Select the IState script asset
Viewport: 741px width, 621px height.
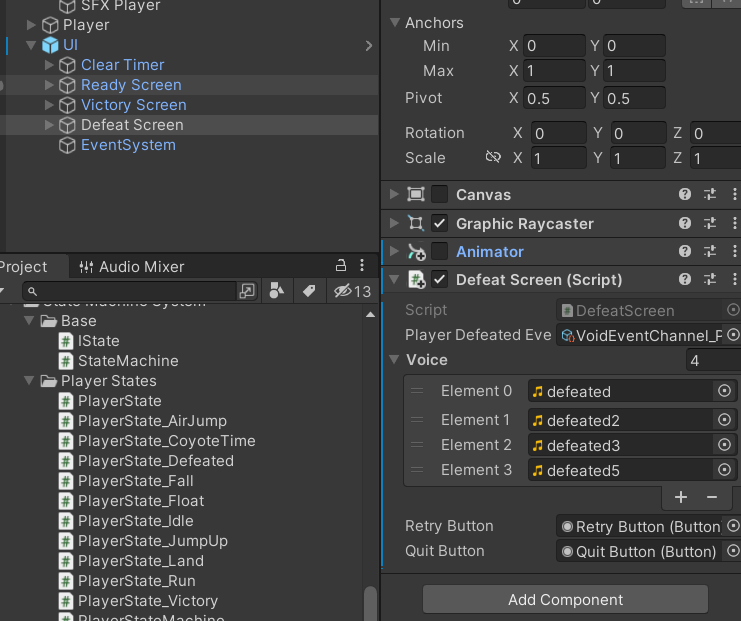coord(98,340)
